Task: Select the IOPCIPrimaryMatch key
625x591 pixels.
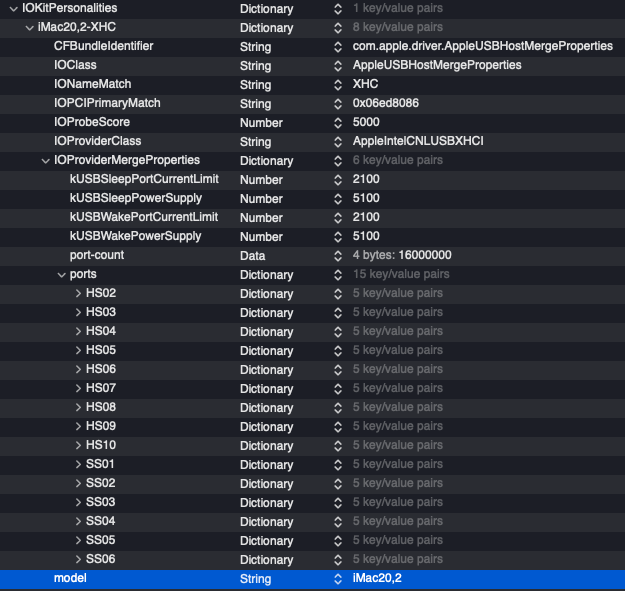Action: pyautogui.click(x=107, y=103)
